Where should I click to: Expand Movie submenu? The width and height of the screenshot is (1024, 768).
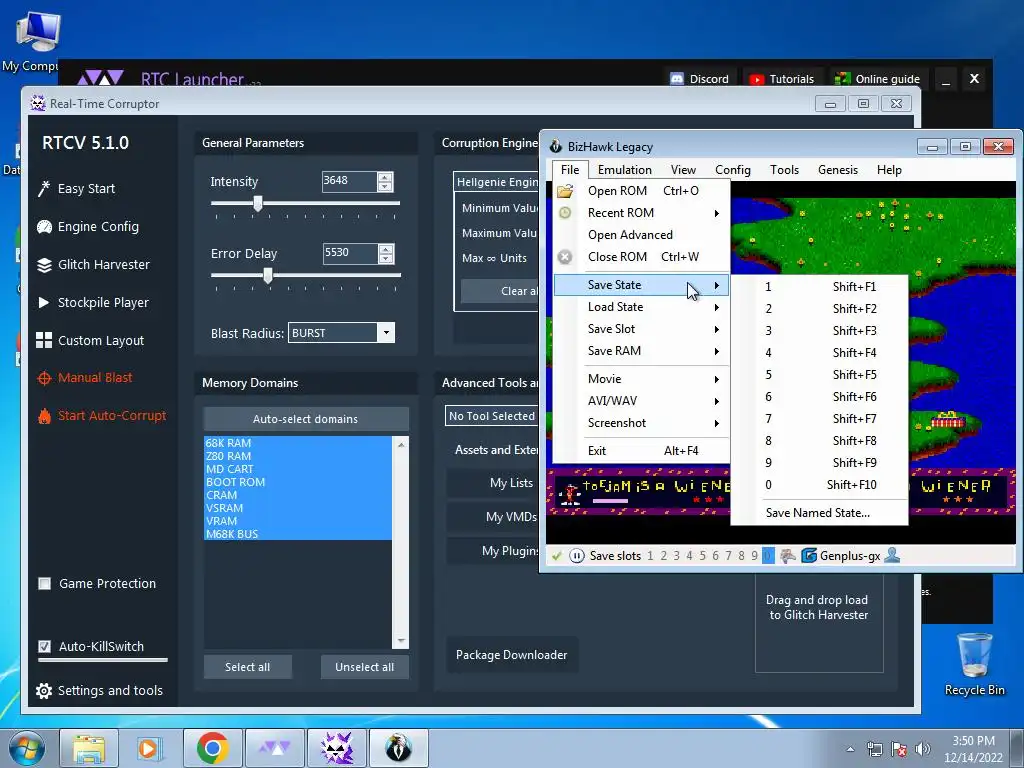[716, 379]
